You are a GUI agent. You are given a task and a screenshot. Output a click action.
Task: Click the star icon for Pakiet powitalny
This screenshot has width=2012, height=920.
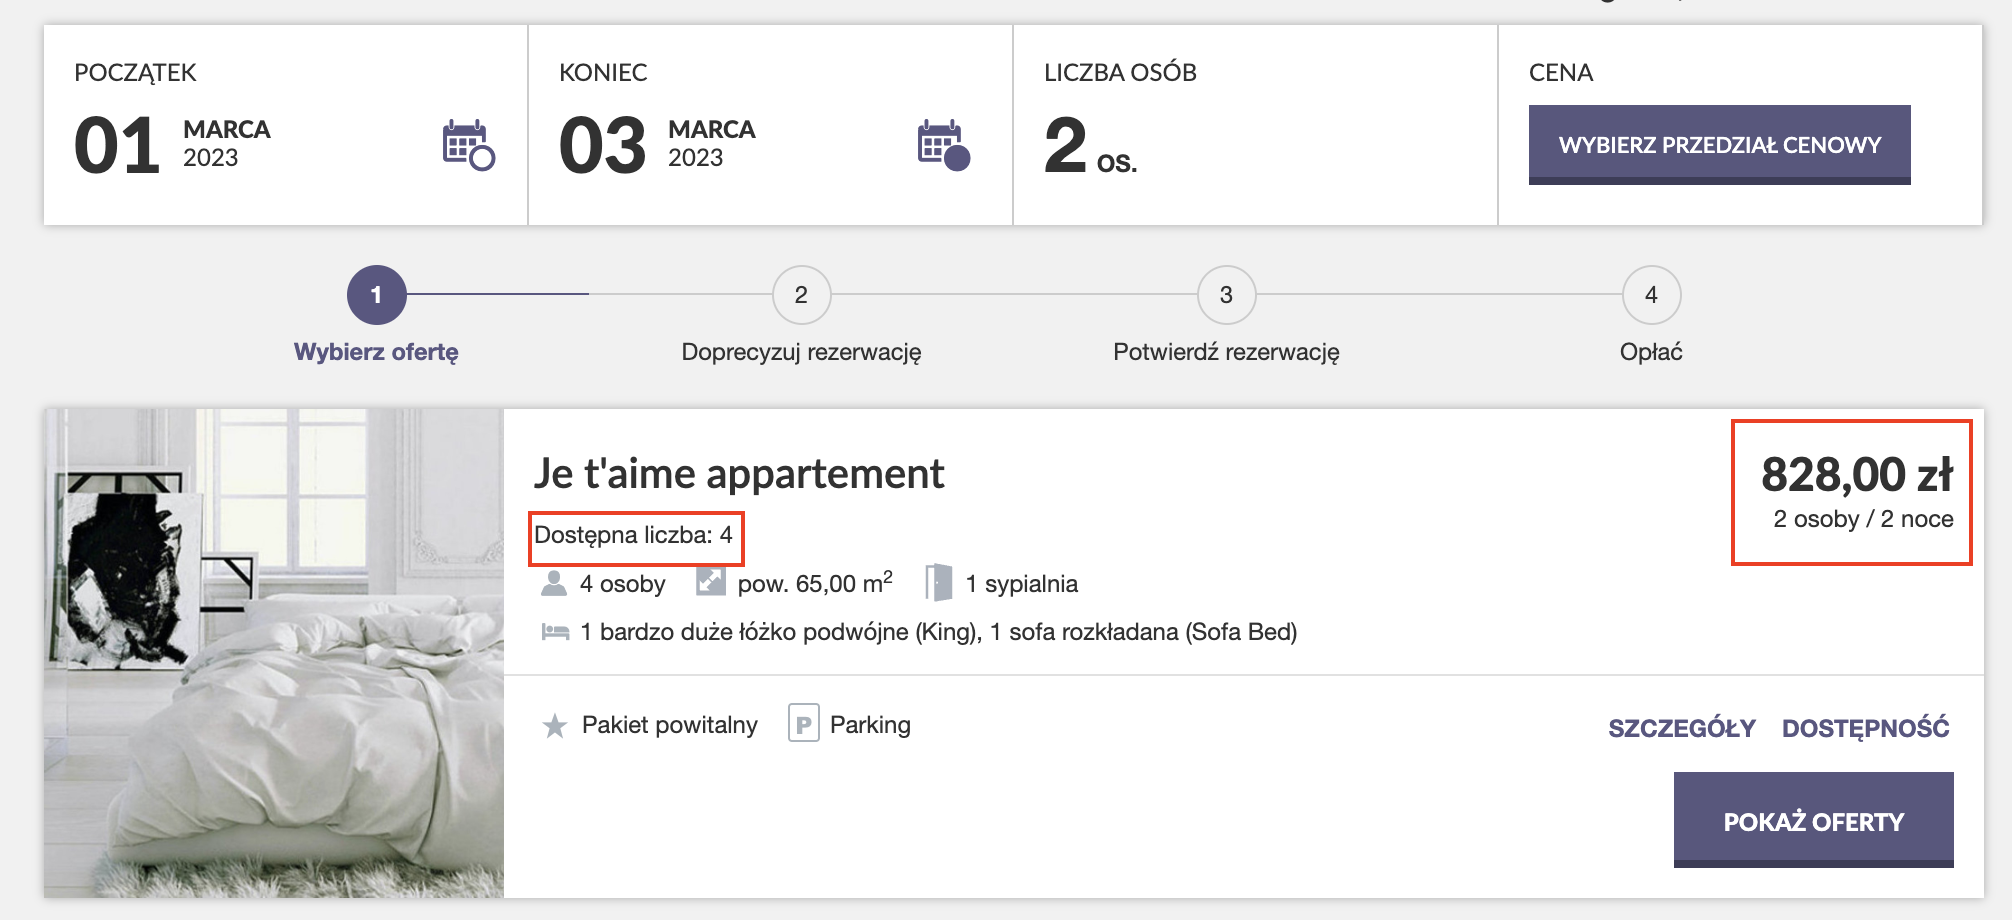coord(555,724)
